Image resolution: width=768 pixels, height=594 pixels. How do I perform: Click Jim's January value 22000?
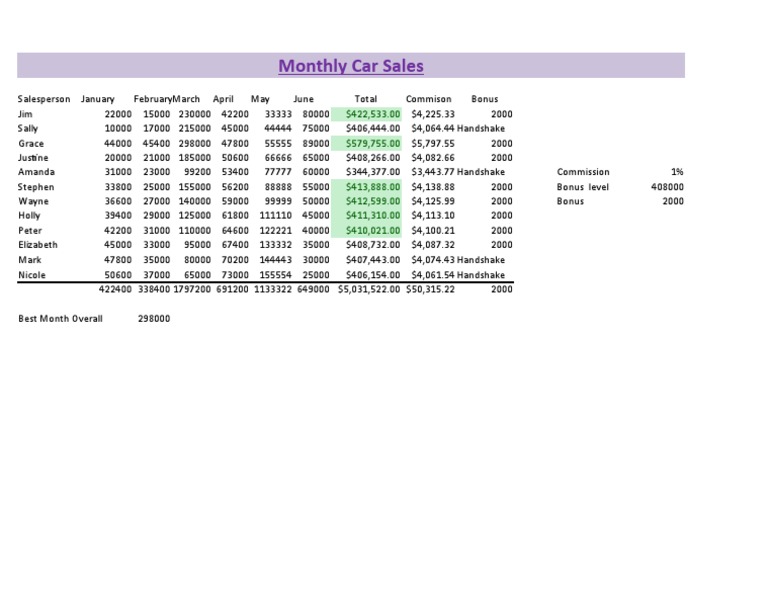tap(118, 114)
